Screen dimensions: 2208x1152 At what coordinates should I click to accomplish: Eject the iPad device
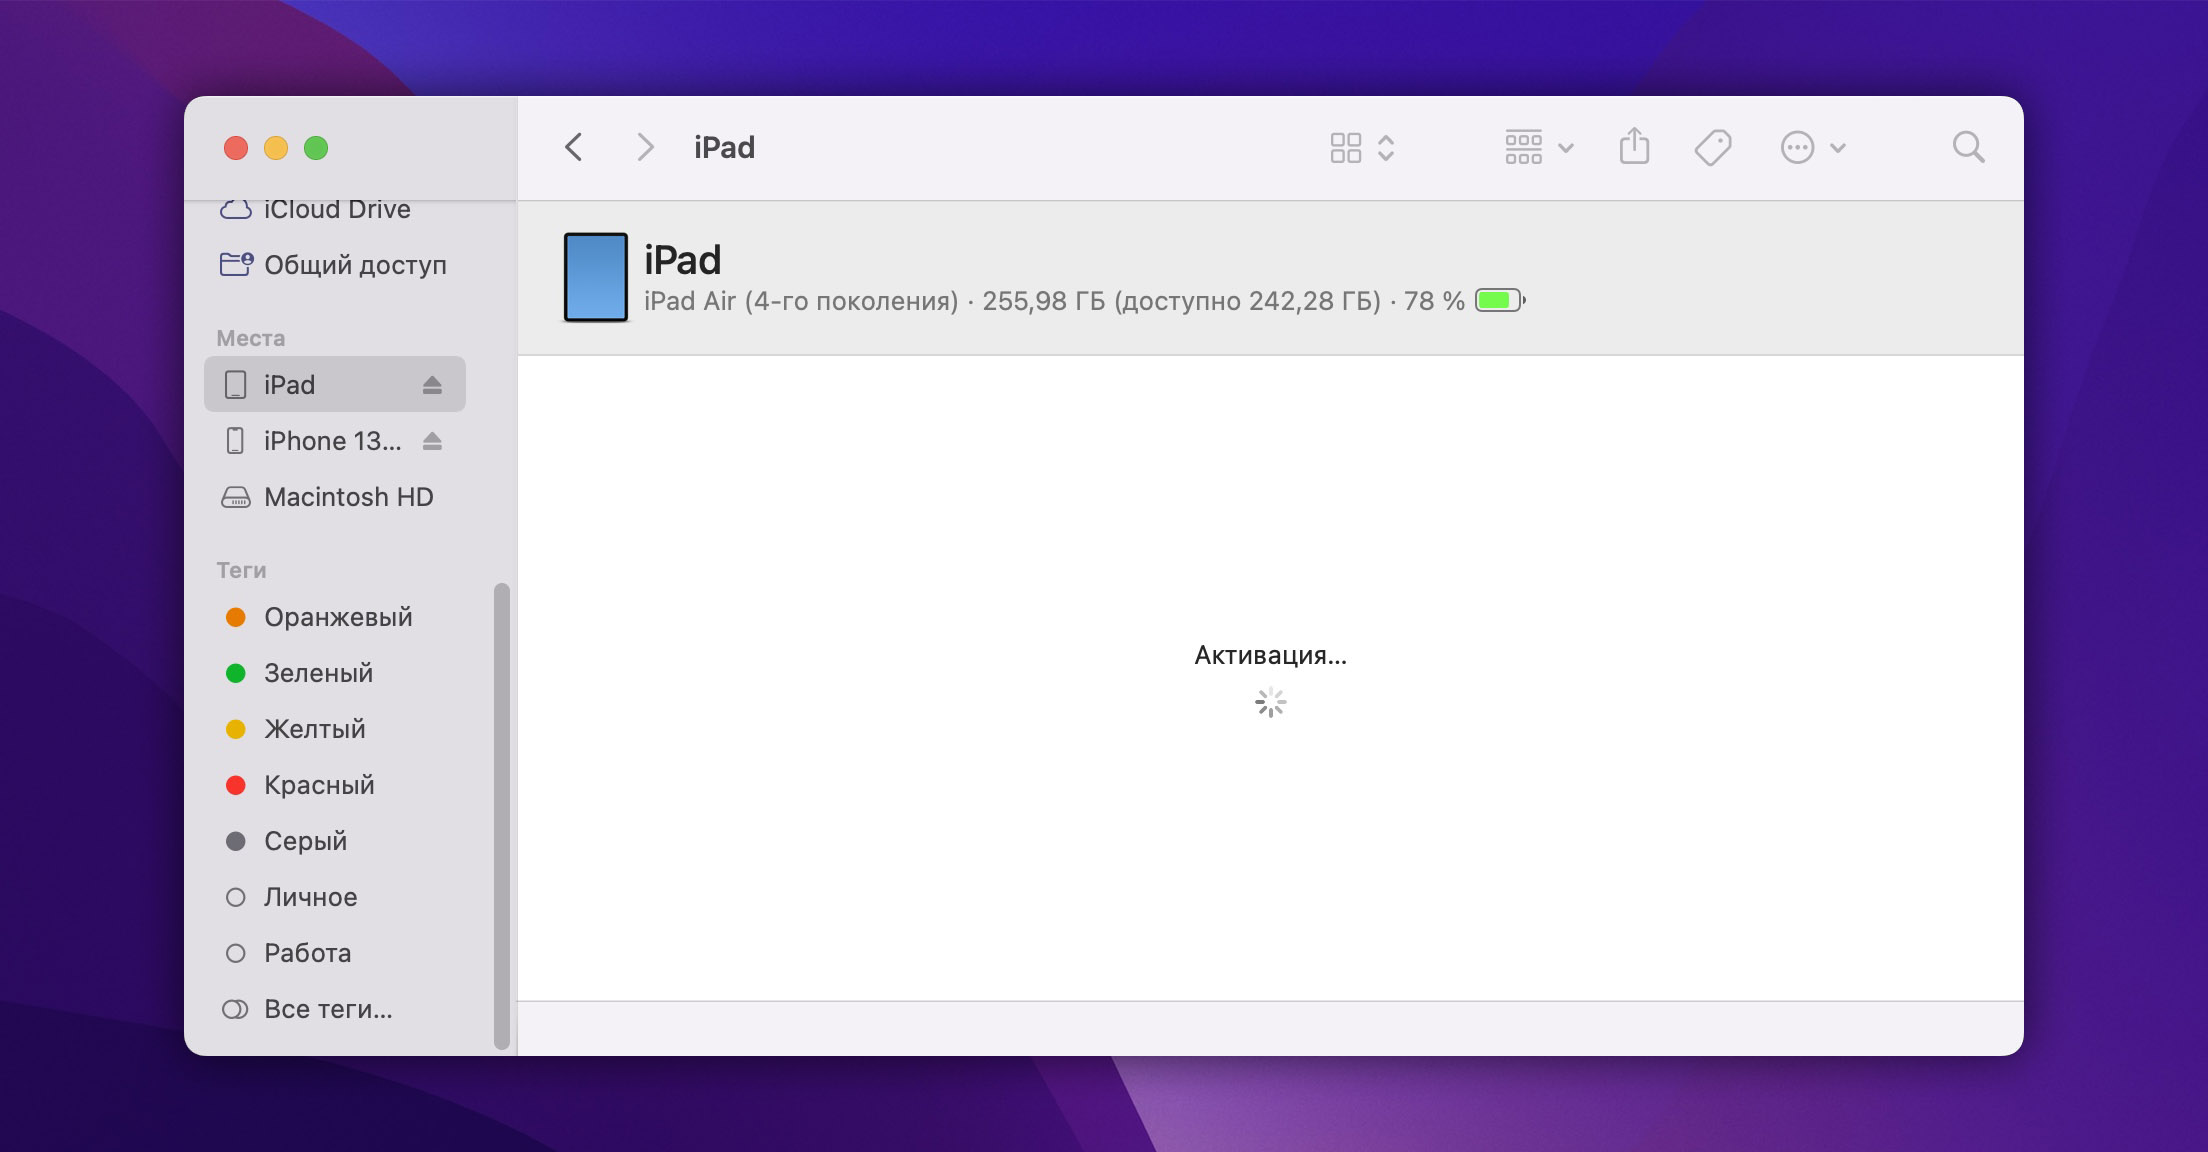click(x=432, y=385)
